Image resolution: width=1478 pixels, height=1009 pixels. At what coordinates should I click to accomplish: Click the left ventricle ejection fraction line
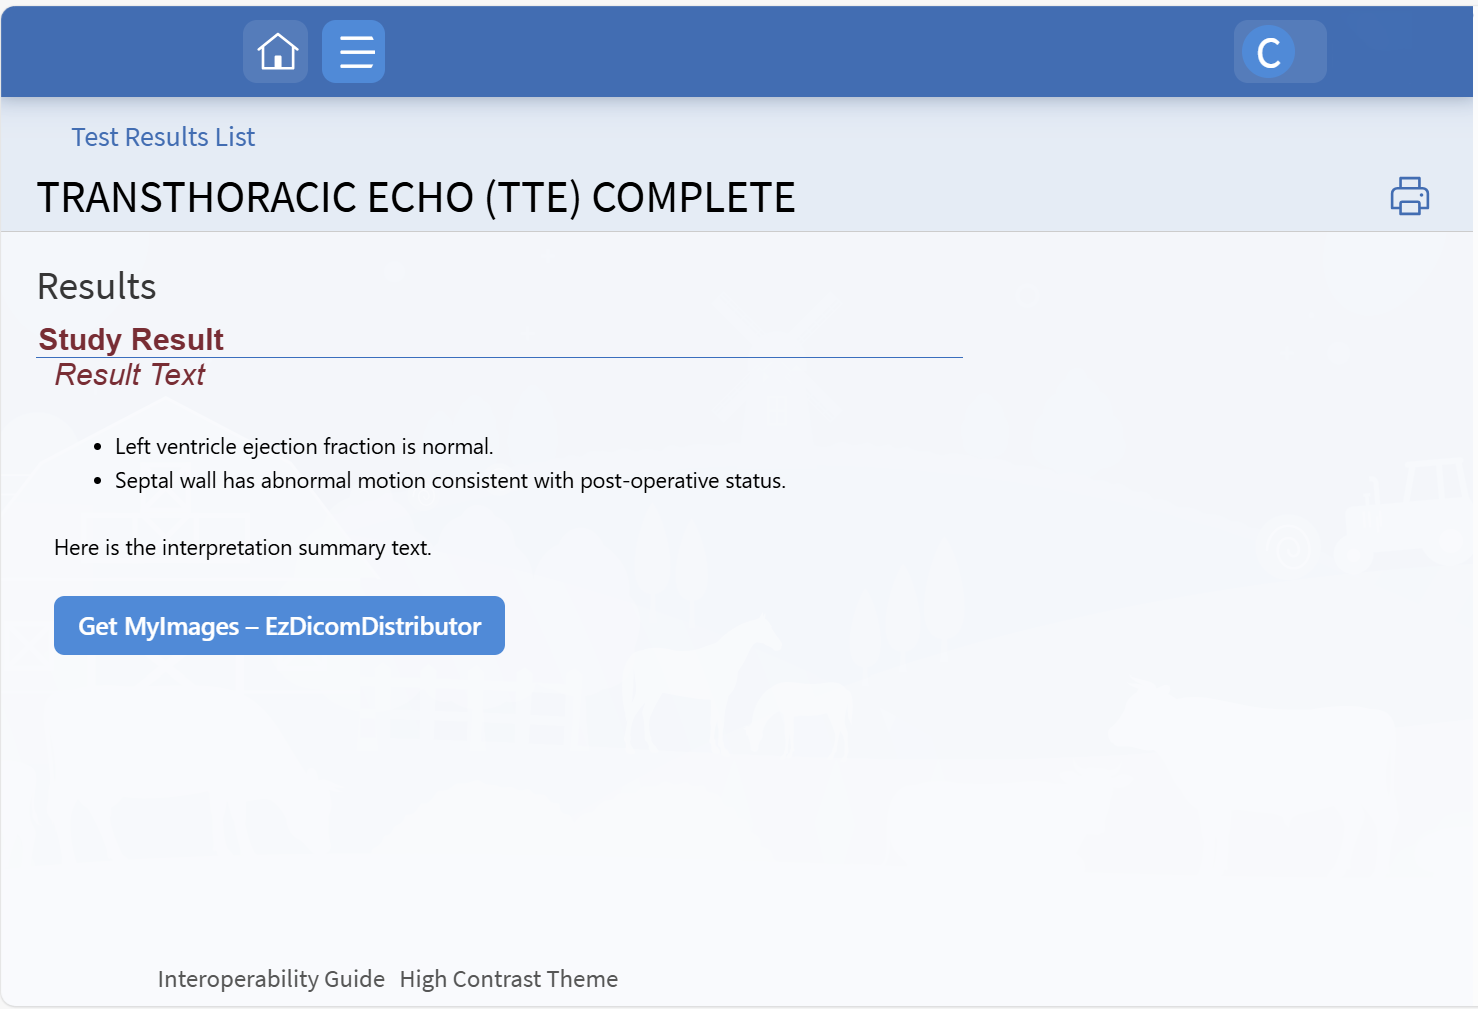coord(304,447)
